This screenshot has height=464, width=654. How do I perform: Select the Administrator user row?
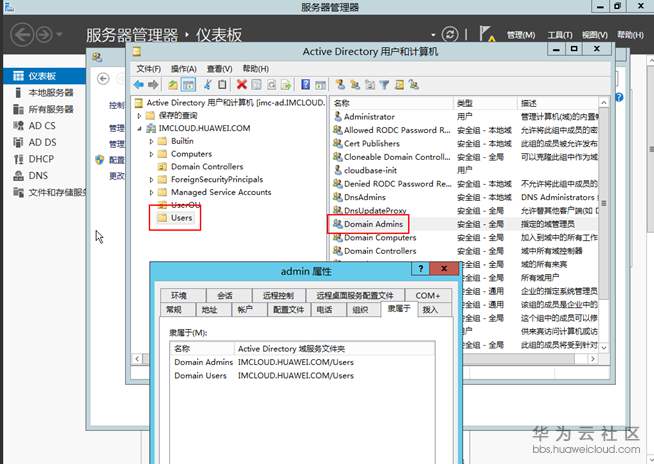[x=466, y=116]
